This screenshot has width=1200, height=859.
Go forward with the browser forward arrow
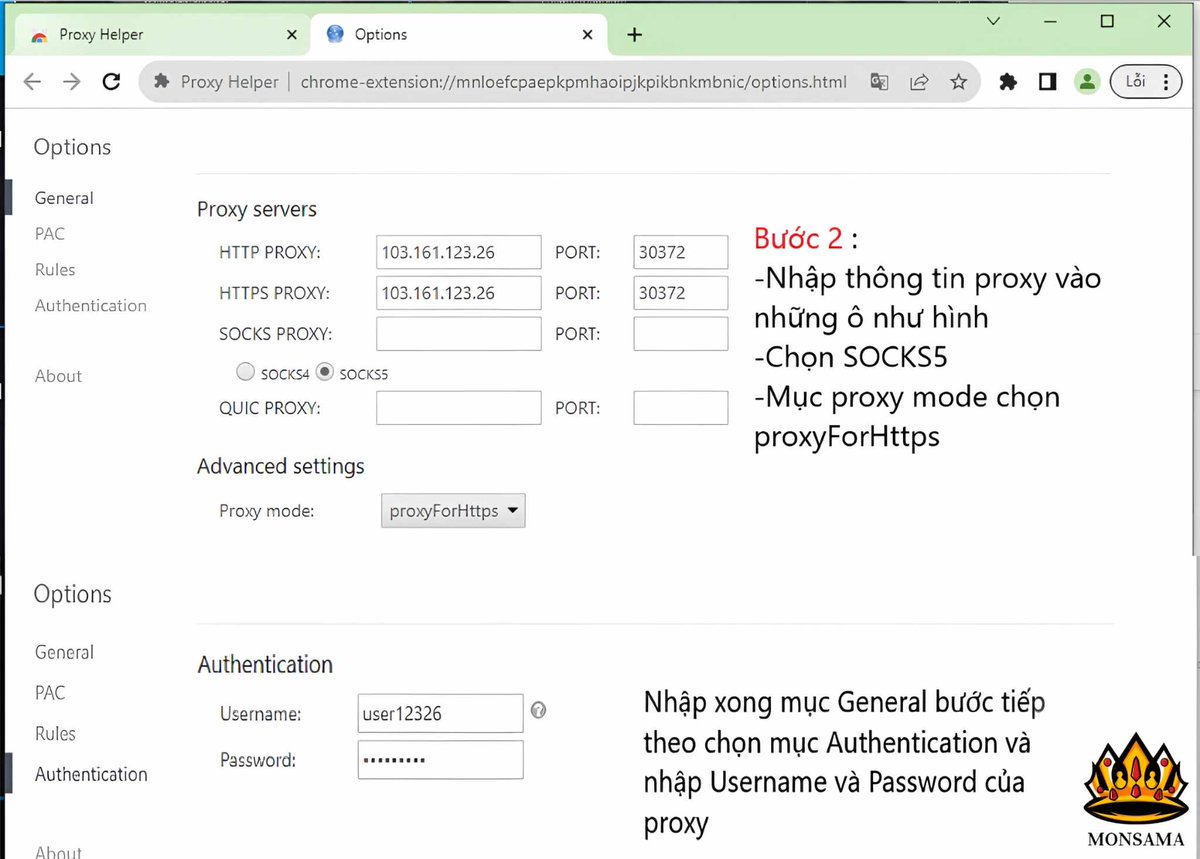coord(72,82)
